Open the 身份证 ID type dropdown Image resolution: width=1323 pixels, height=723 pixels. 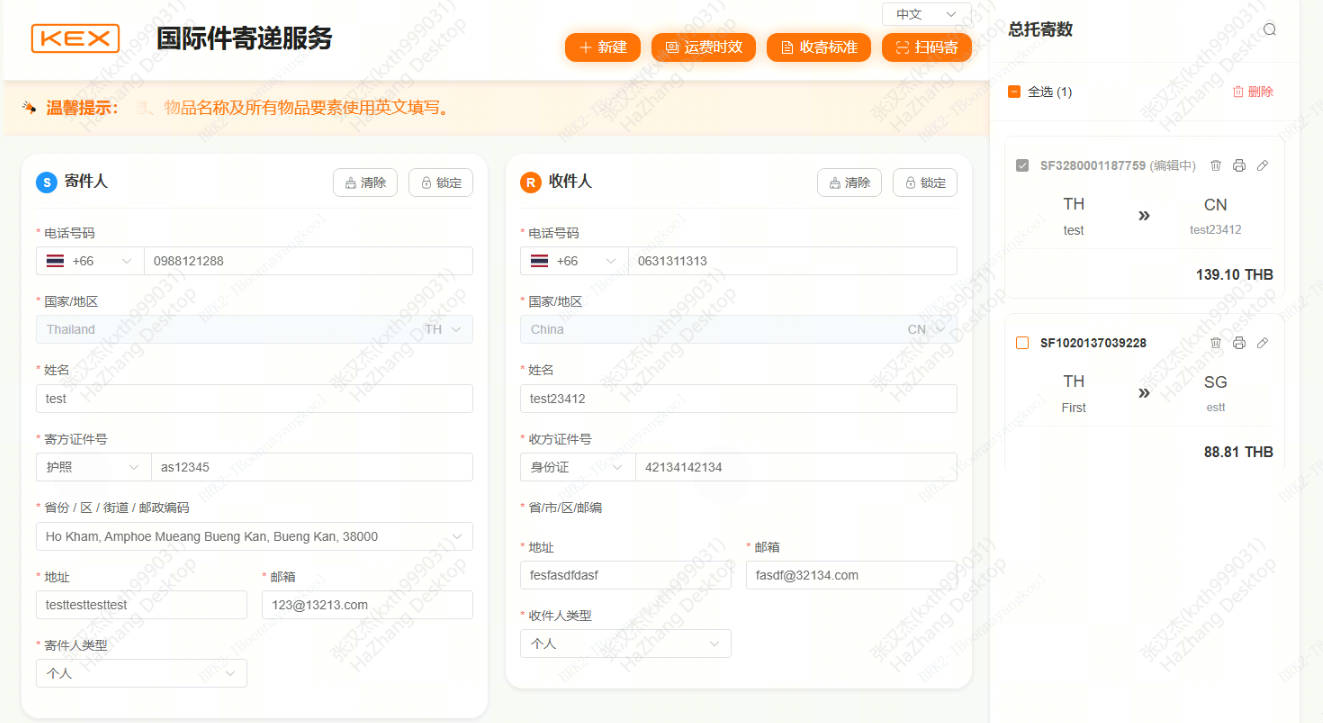click(x=577, y=467)
